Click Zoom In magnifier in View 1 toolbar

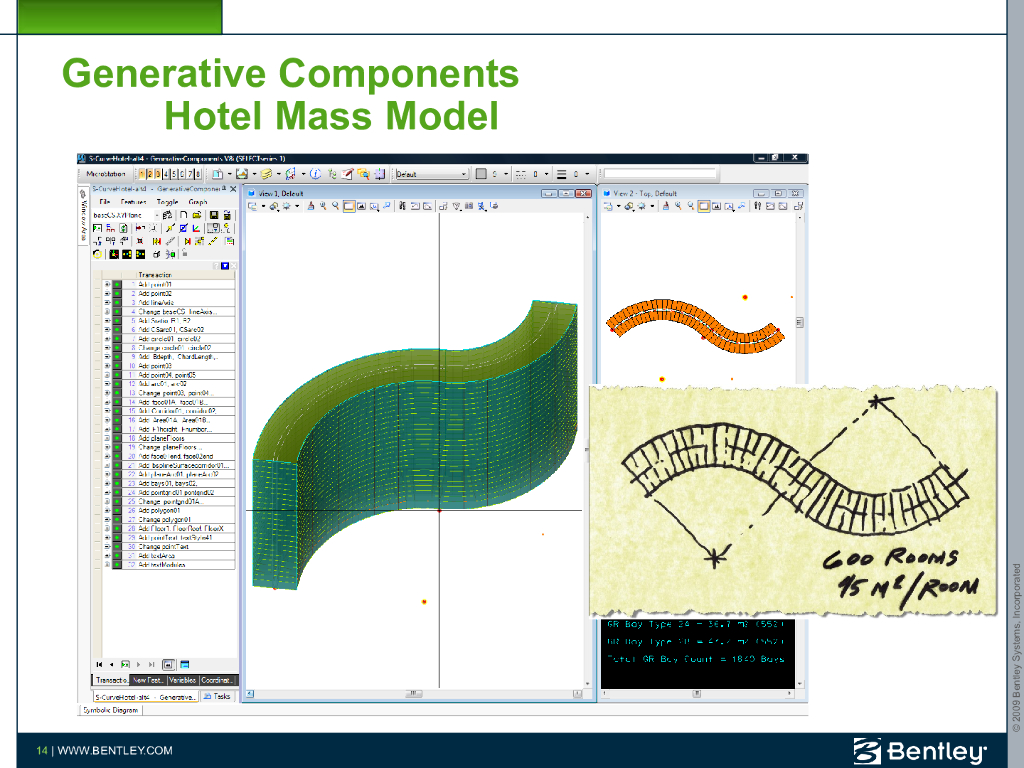pyautogui.click(x=323, y=206)
